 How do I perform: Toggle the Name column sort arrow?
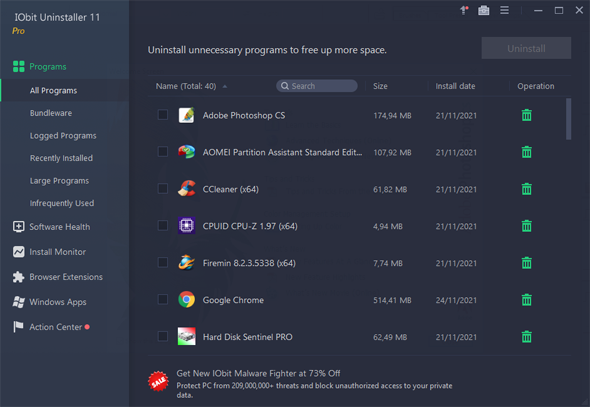click(x=225, y=87)
